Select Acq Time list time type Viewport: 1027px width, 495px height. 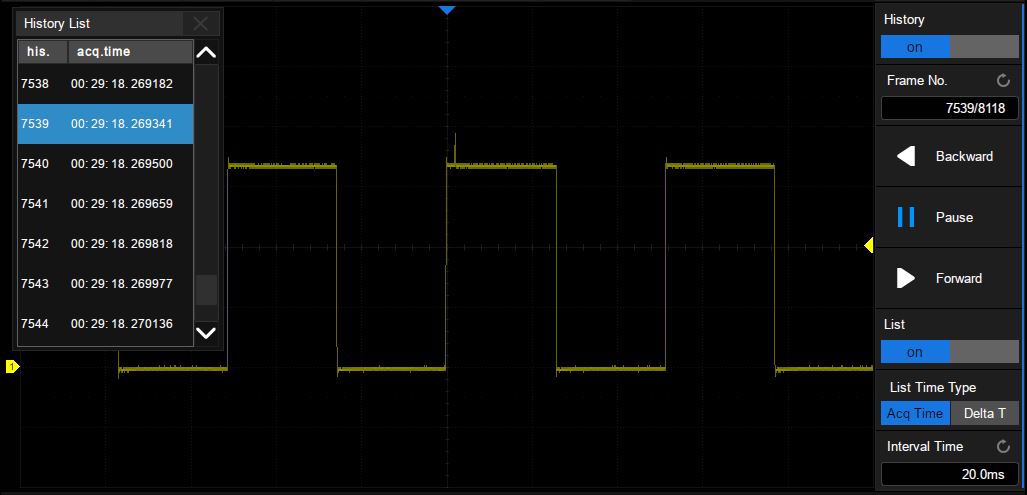pos(915,414)
